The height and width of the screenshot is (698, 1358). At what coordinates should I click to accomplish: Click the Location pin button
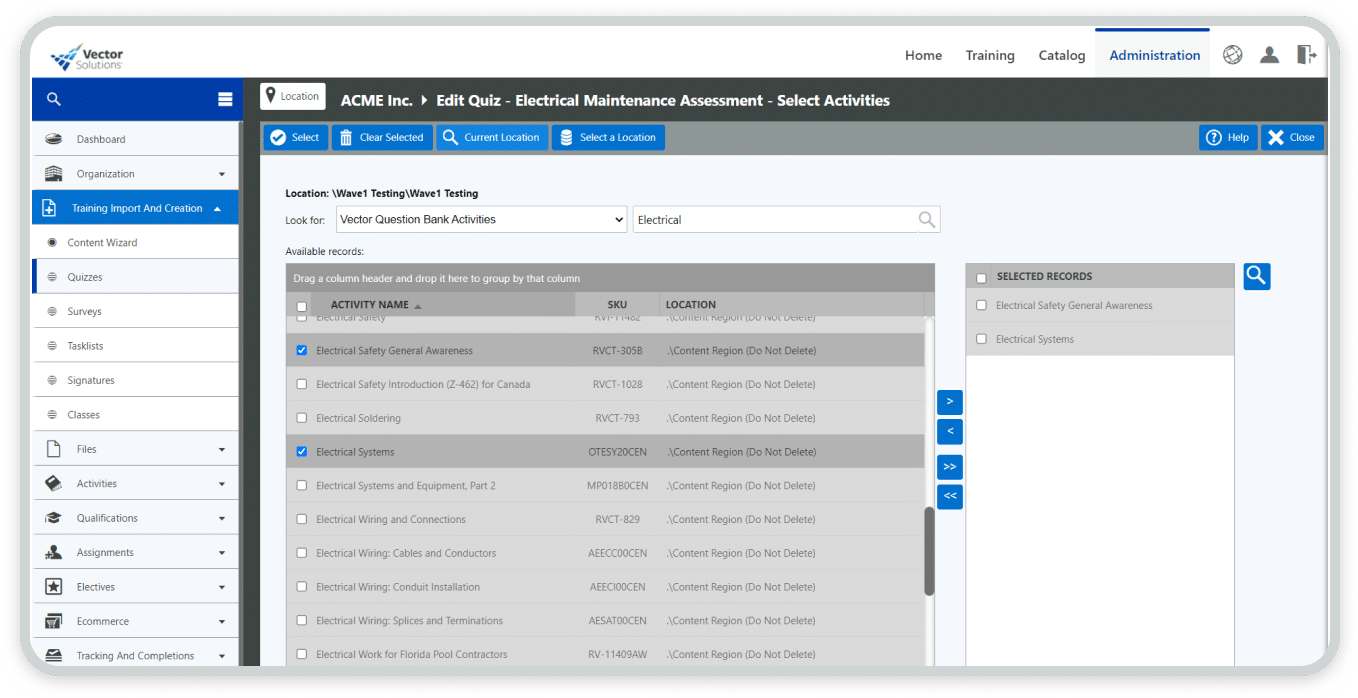(x=292, y=97)
